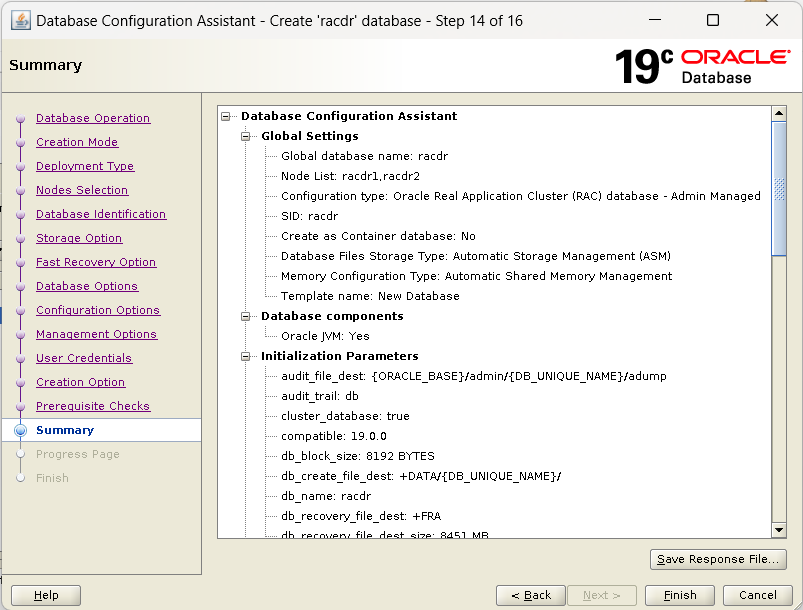Select the Configuration type RAC row
The width and height of the screenshot is (803, 610).
tap(521, 196)
